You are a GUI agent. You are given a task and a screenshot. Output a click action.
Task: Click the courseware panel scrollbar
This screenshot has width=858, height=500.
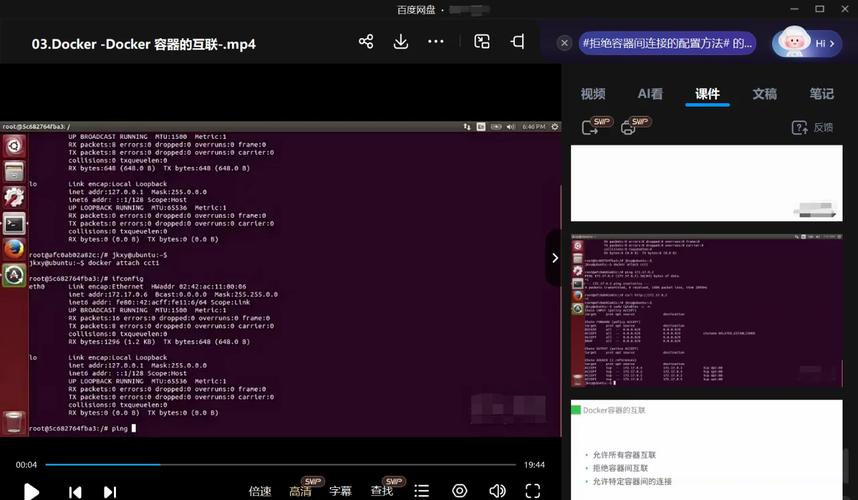tap(847, 465)
